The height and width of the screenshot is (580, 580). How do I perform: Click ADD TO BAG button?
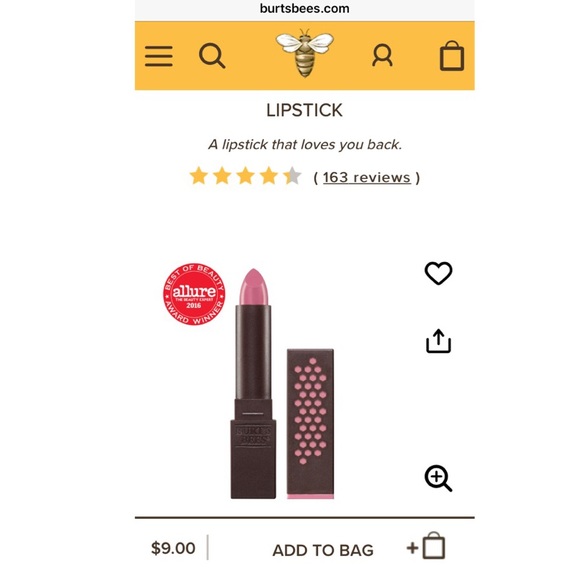click(x=323, y=550)
